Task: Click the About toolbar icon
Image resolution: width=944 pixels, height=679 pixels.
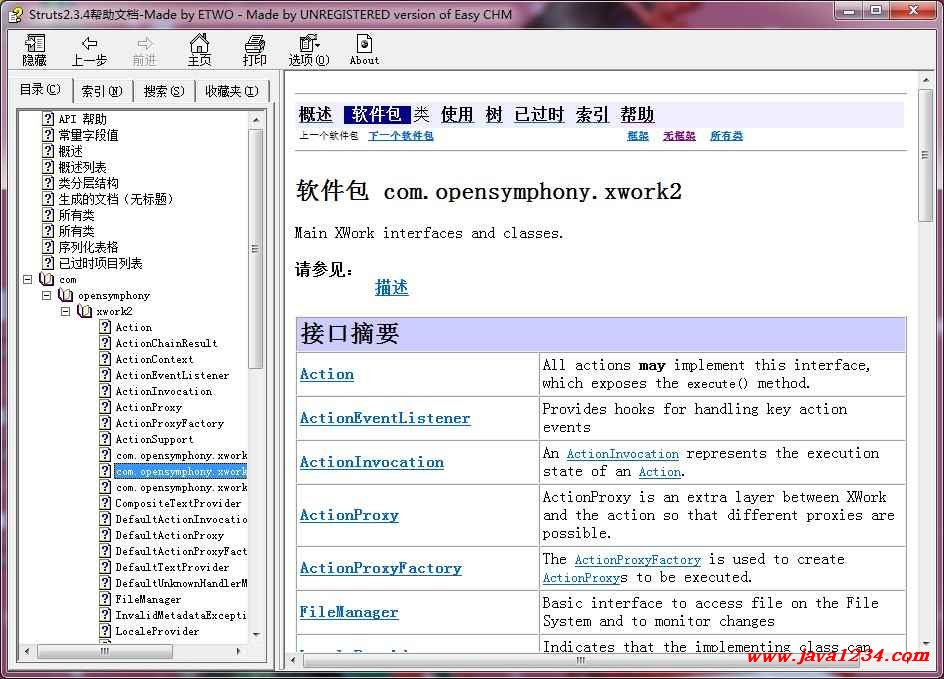Action: pos(364,44)
